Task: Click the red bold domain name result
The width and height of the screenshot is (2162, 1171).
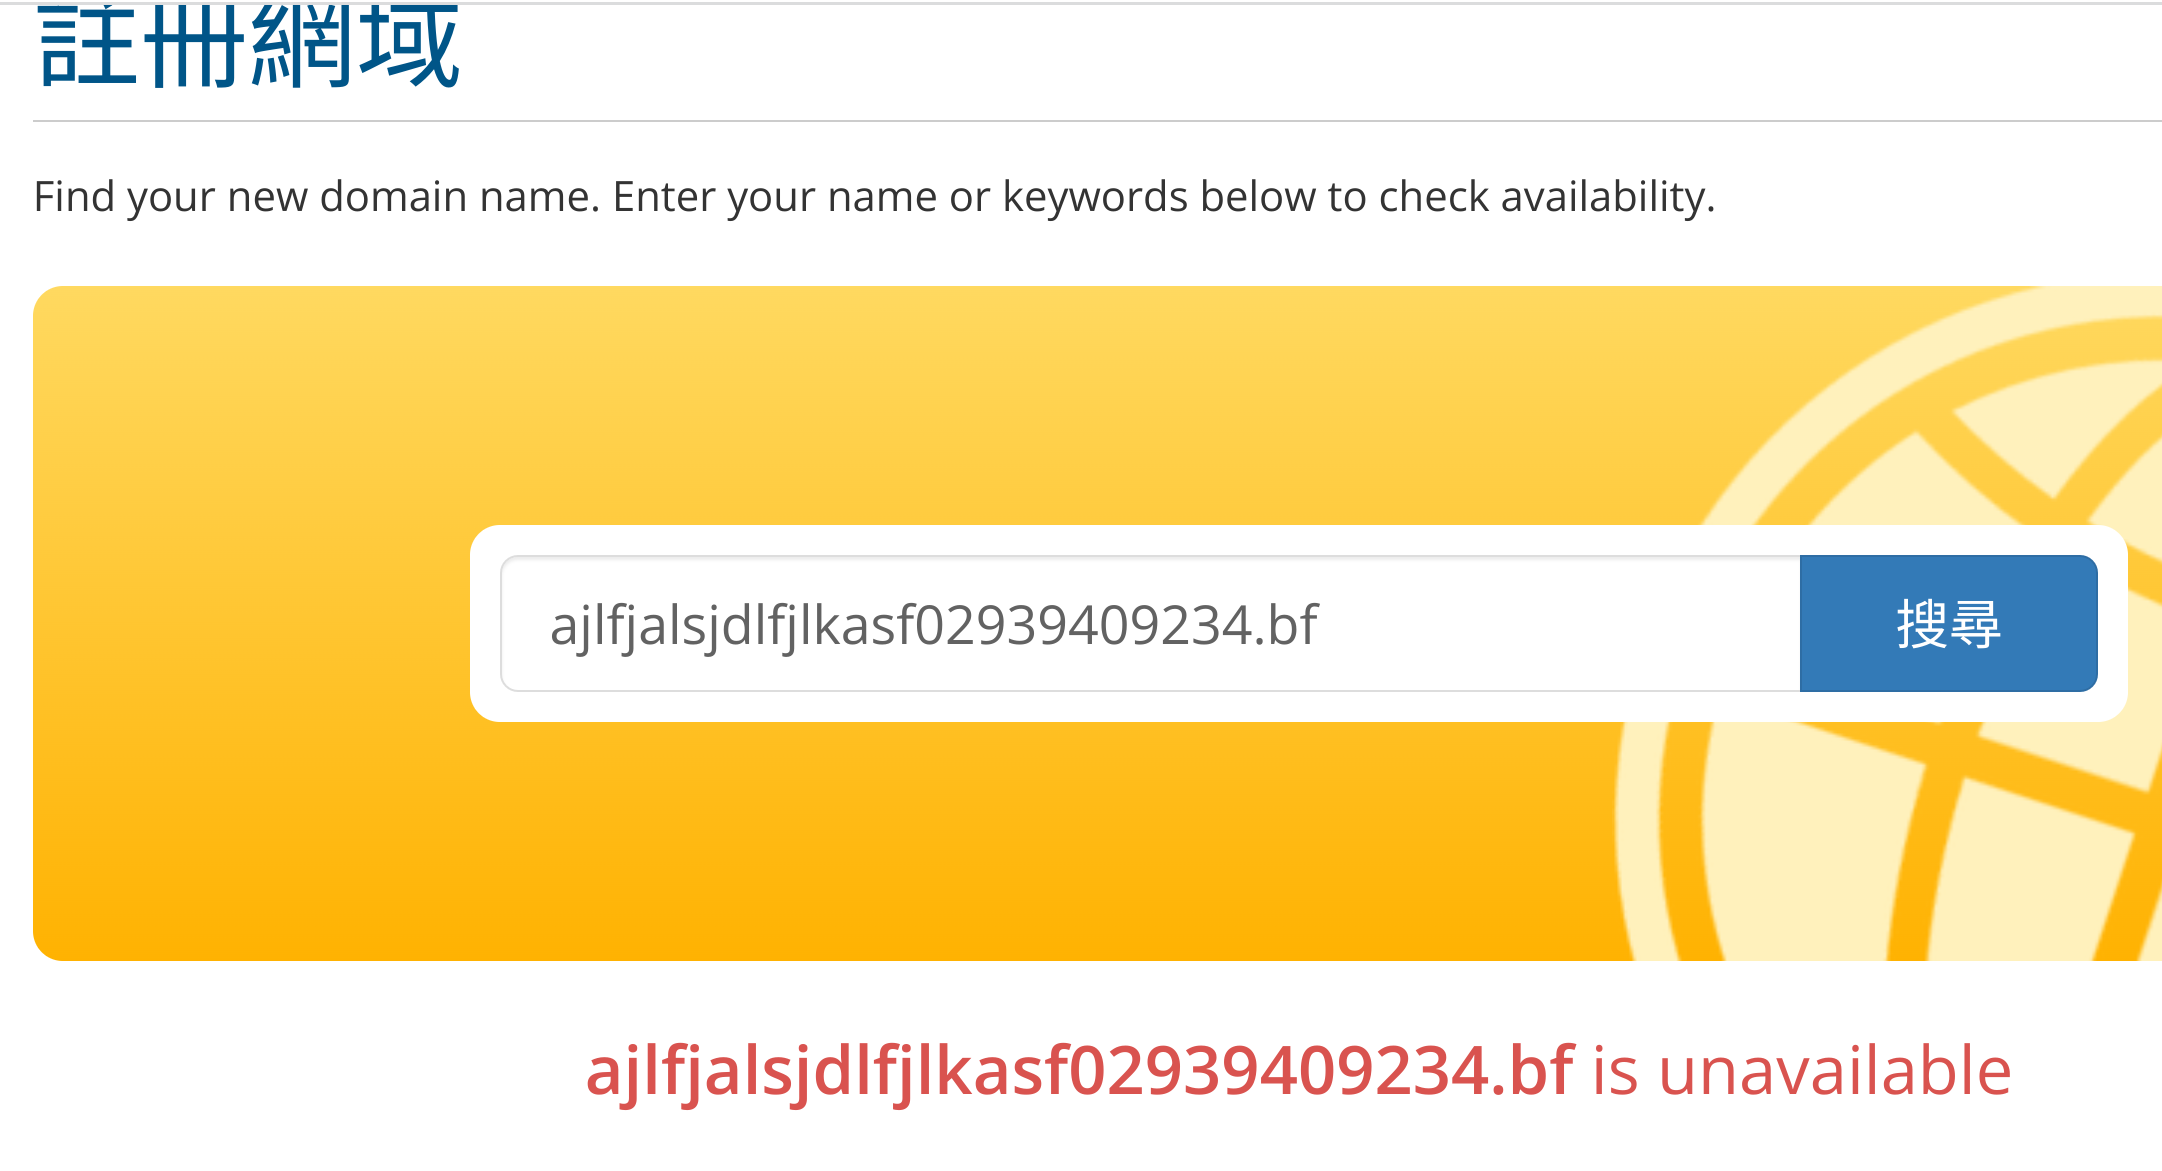Action: click(1080, 1071)
